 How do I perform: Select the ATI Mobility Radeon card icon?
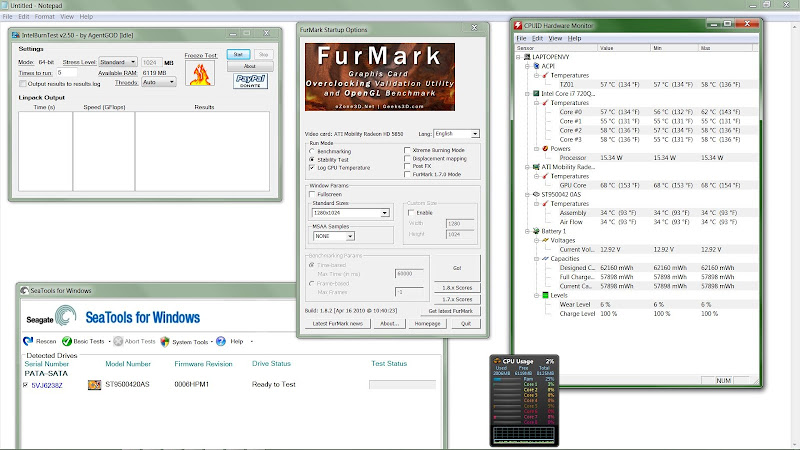(x=536, y=167)
